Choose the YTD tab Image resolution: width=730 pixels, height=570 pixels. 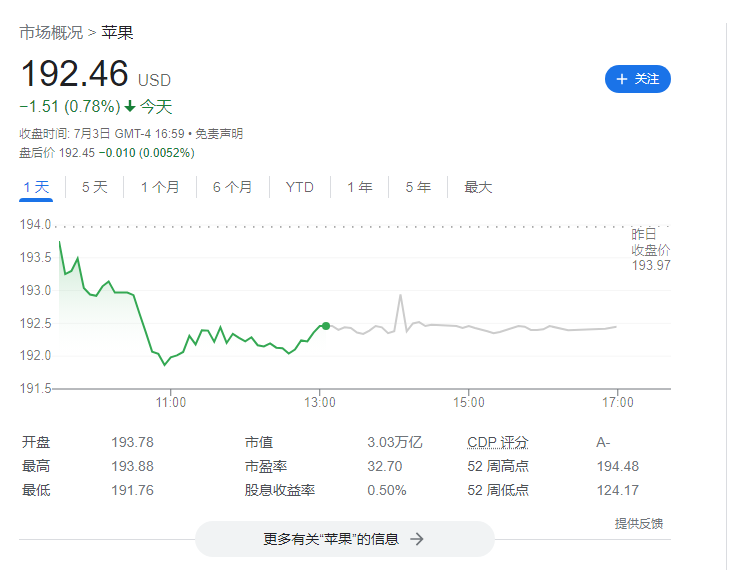point(299,187)
